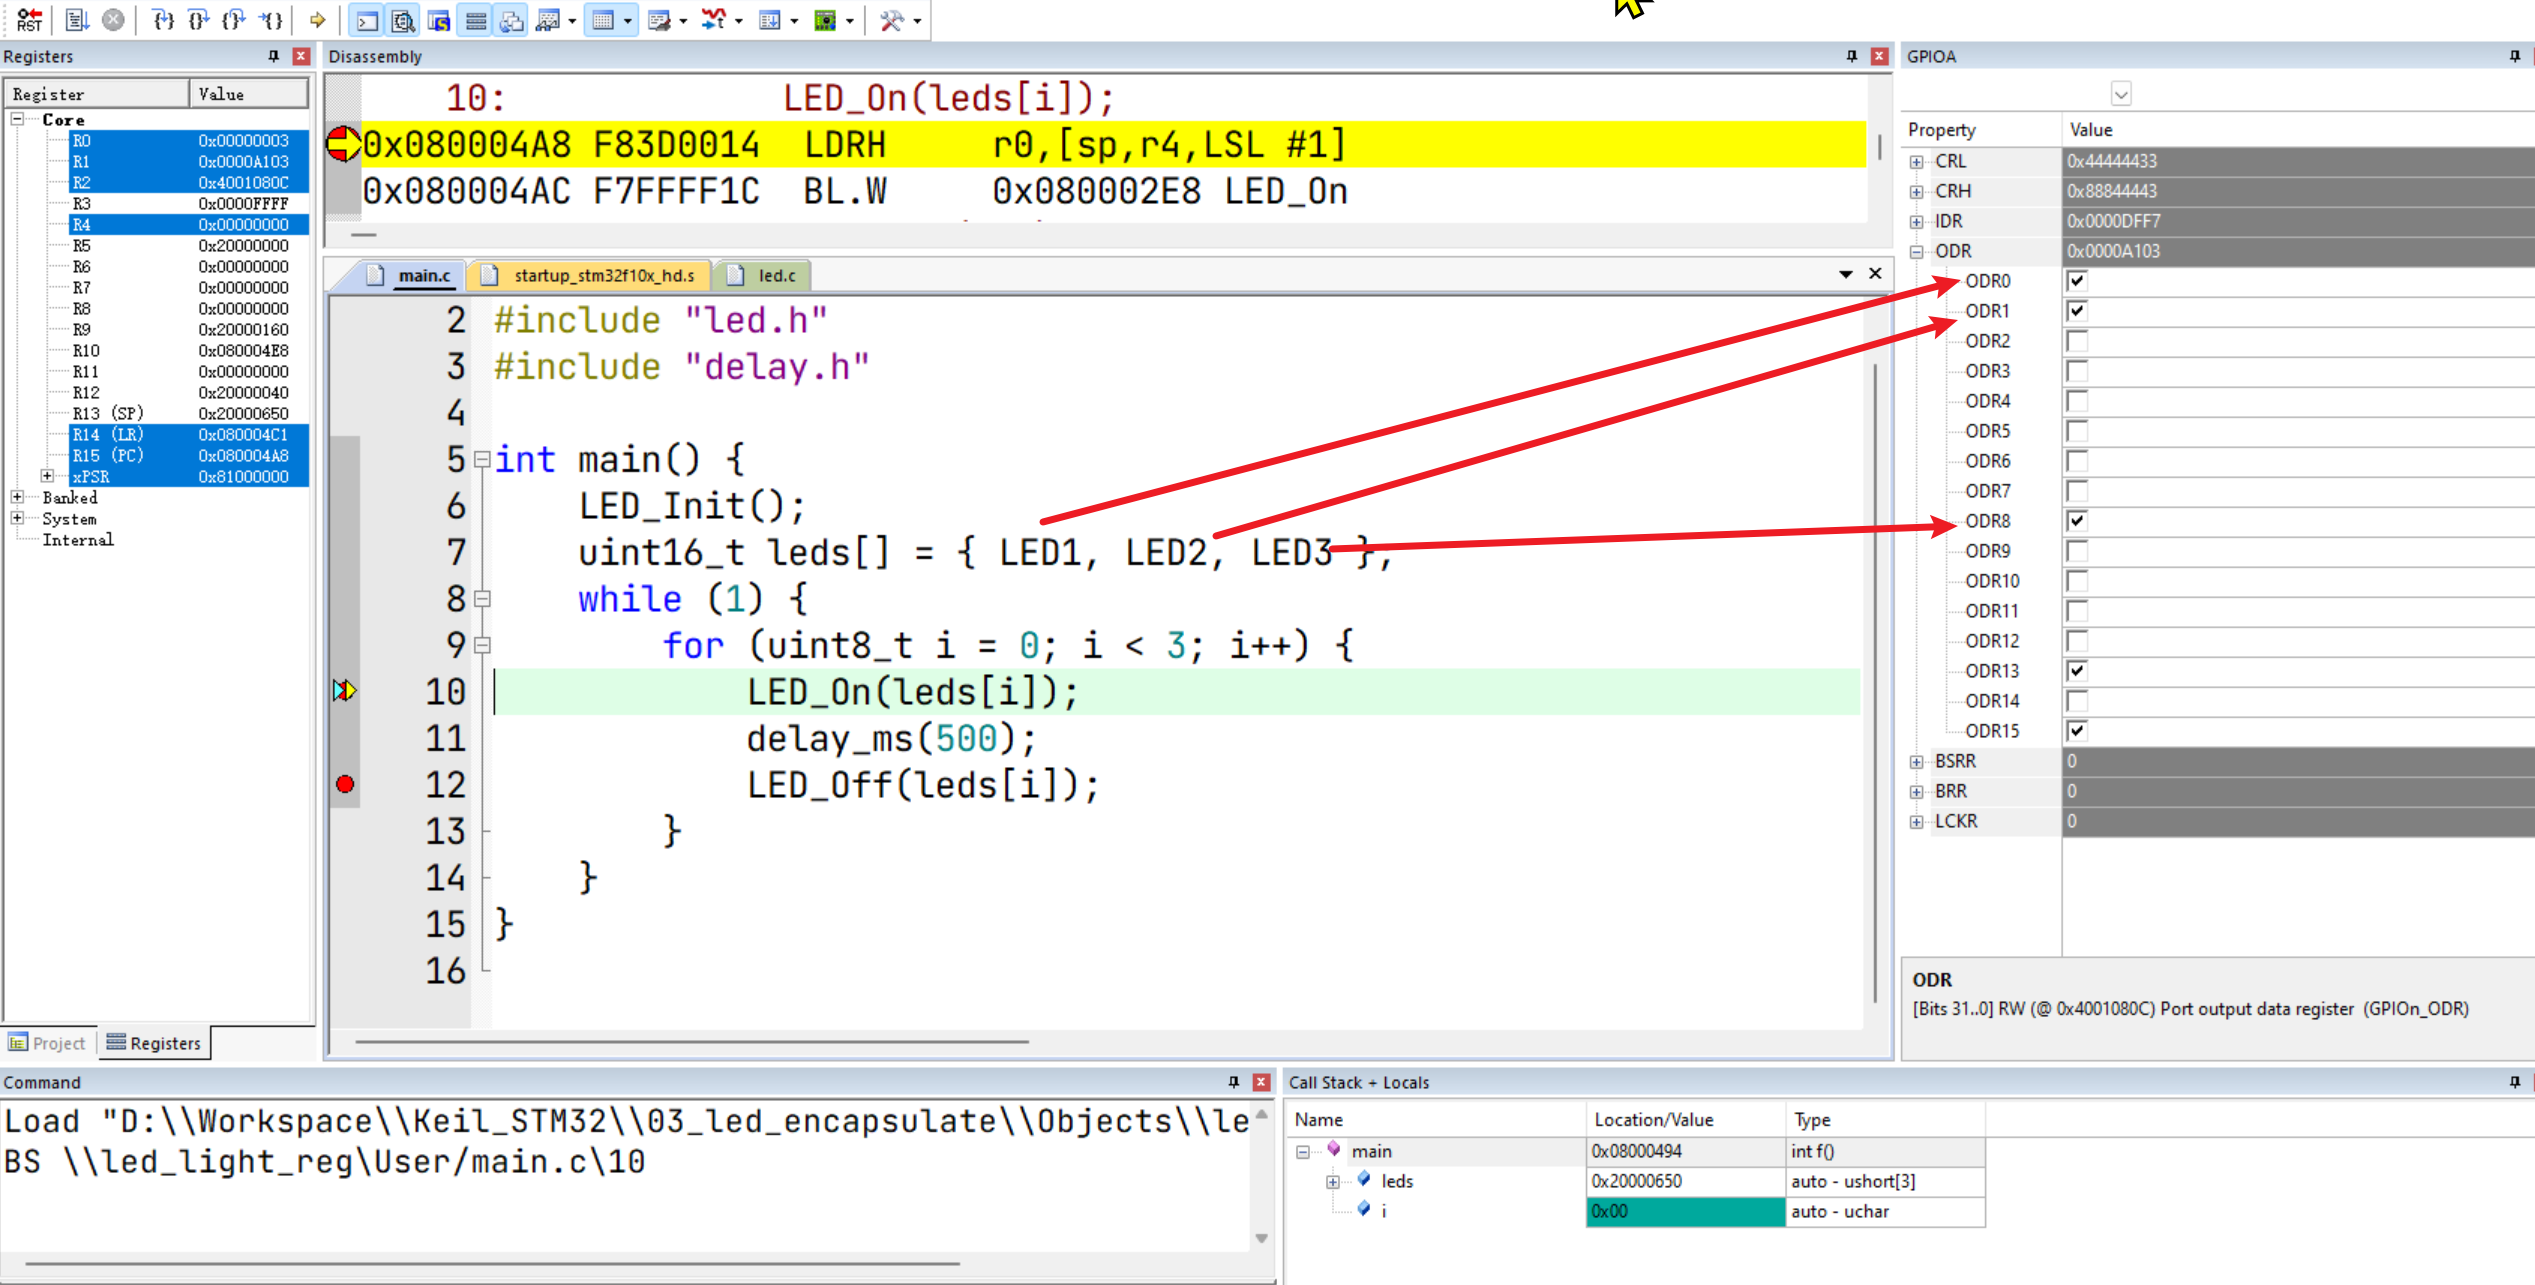Image resolution: width=2535 pixels, height=1285 pixels.
Task: Check the ODR14 bit checkbox
Action: pos(2077,701)
